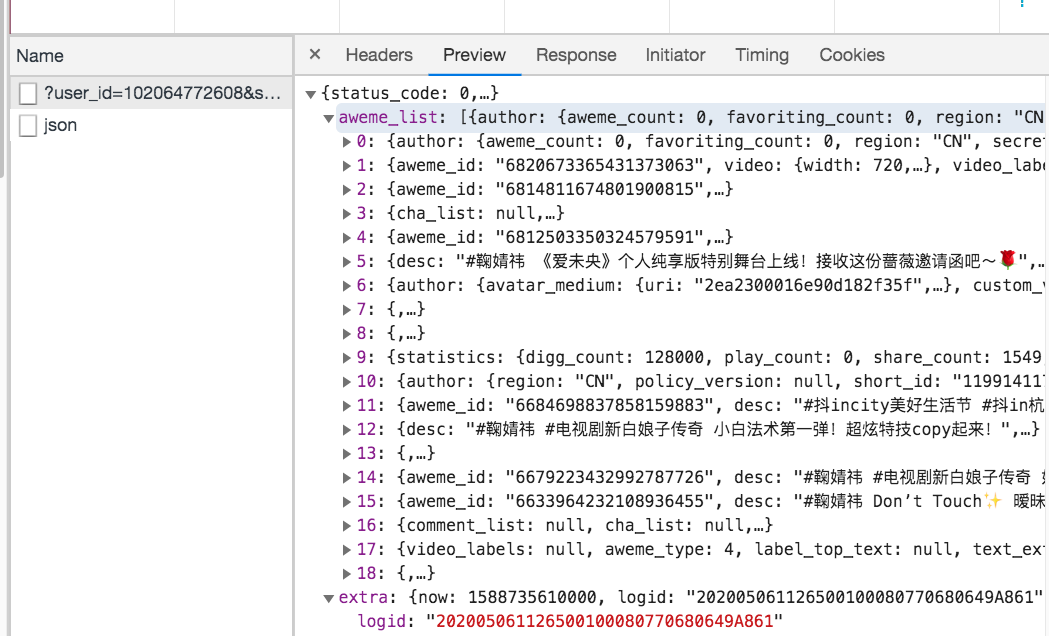1049x636 pixels.
Task: Expand item 4 with aweme_id 6812503350324579591
Action: [347, 238]
